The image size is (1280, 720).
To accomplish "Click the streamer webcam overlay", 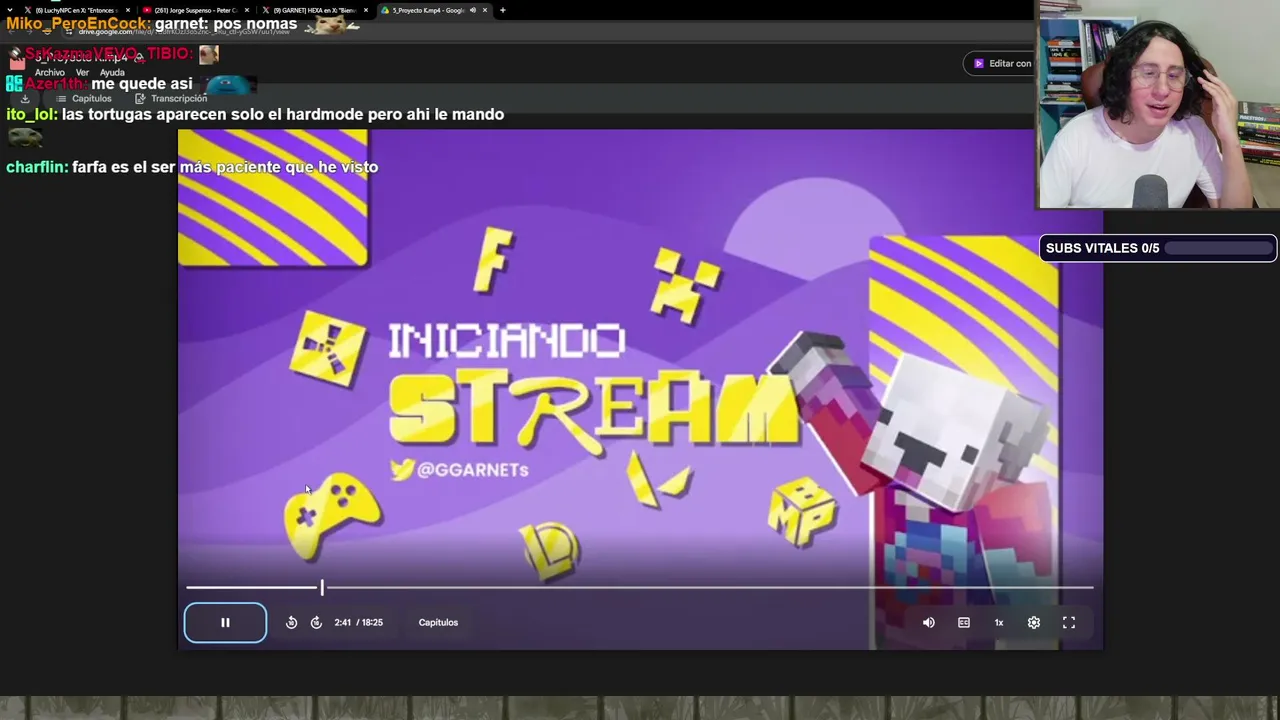I will (1158, 104).
